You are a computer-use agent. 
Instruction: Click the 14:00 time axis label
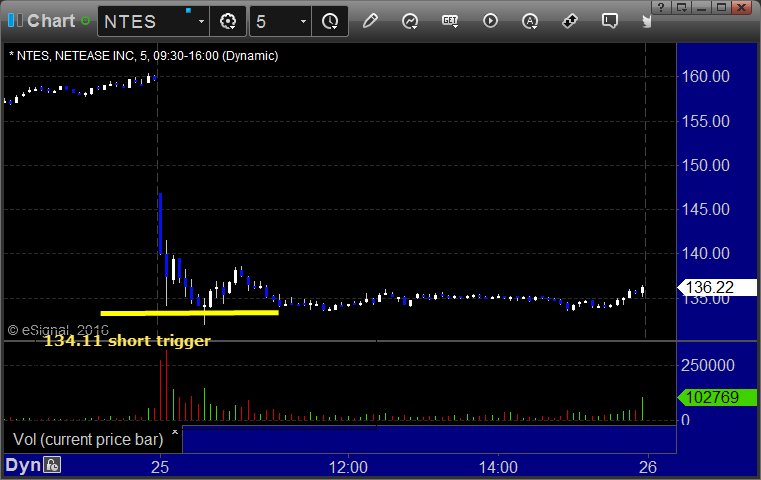498,467
